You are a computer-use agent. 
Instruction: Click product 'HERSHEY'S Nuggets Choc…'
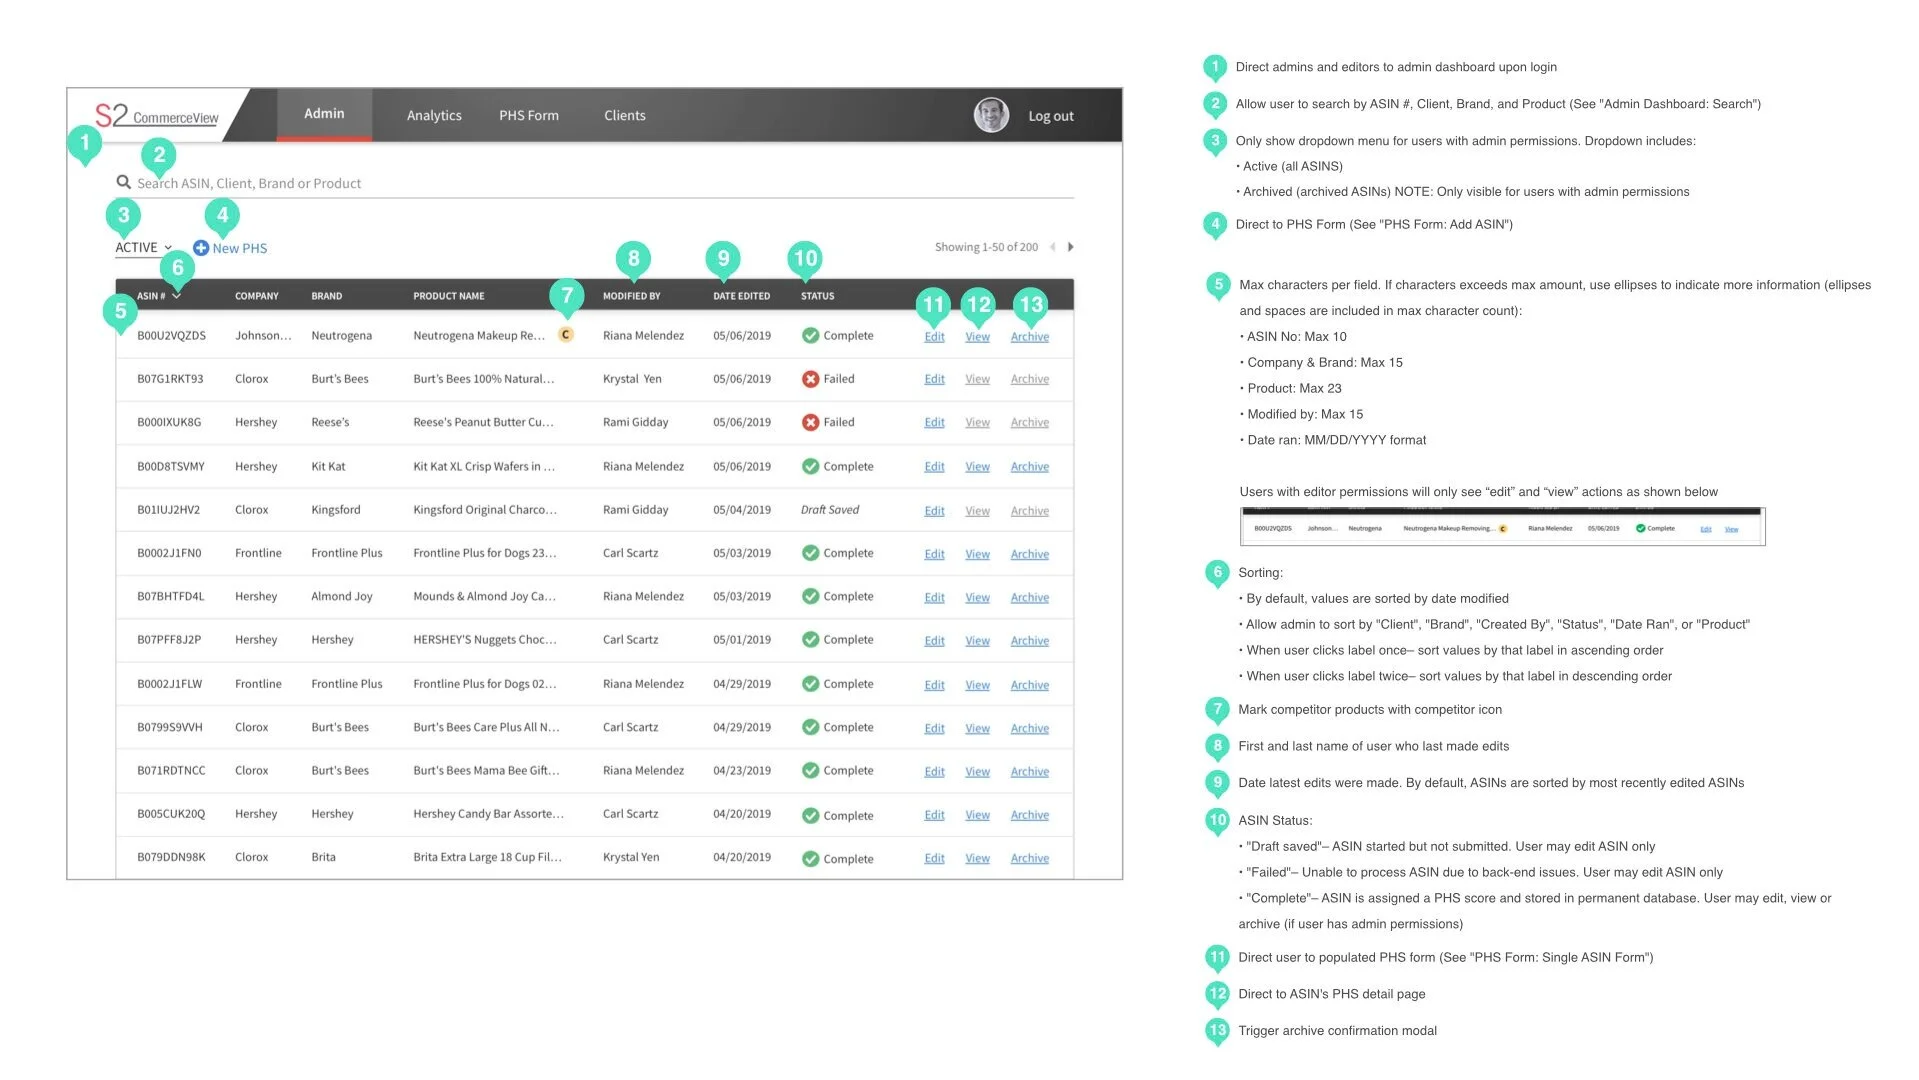[484, 640]
